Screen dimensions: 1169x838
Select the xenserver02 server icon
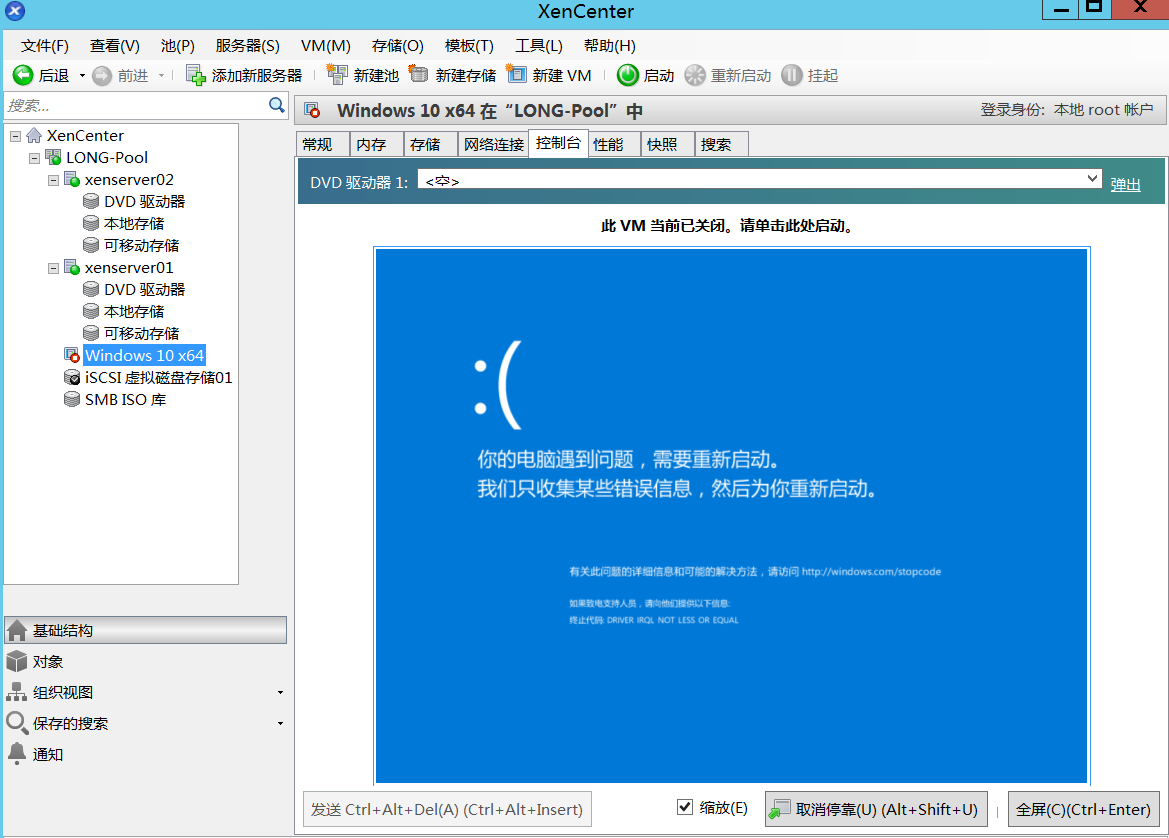(x=72, y=180)
